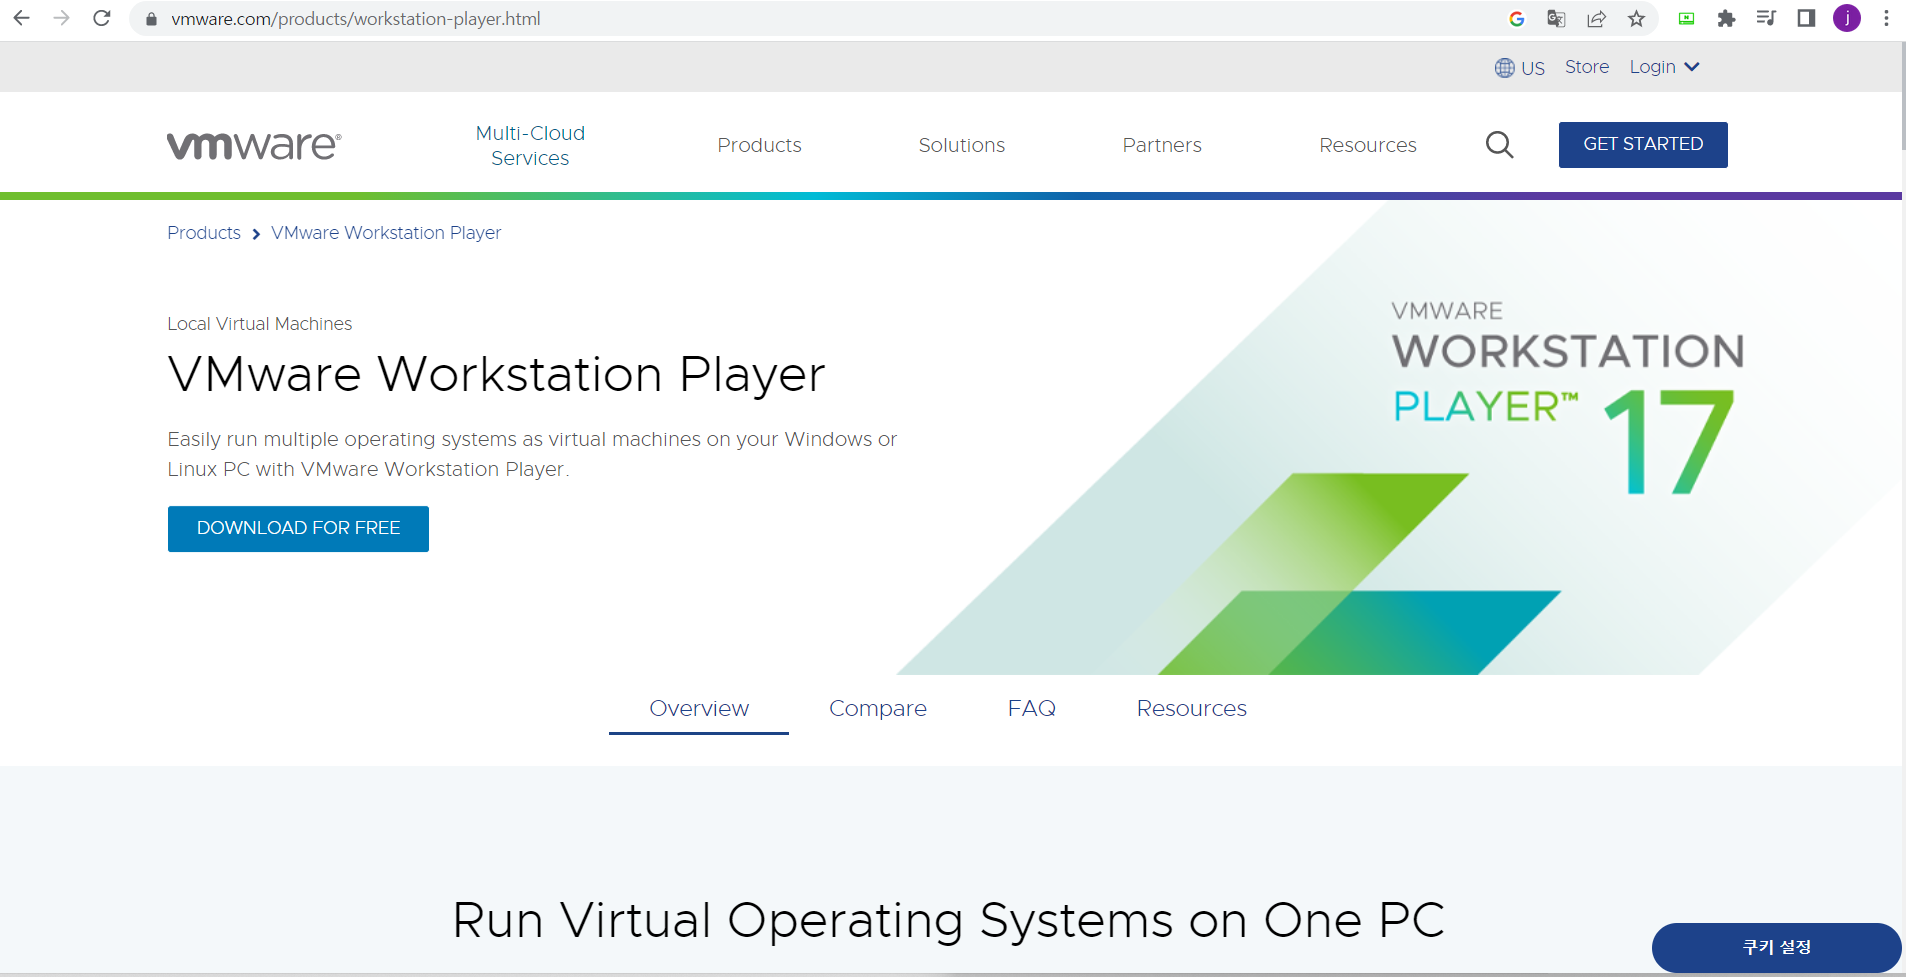Switch to the Resources tab below the banner
This screenshot has width=1906, height=977.
pyautogui.click(x=1191, y=709)
